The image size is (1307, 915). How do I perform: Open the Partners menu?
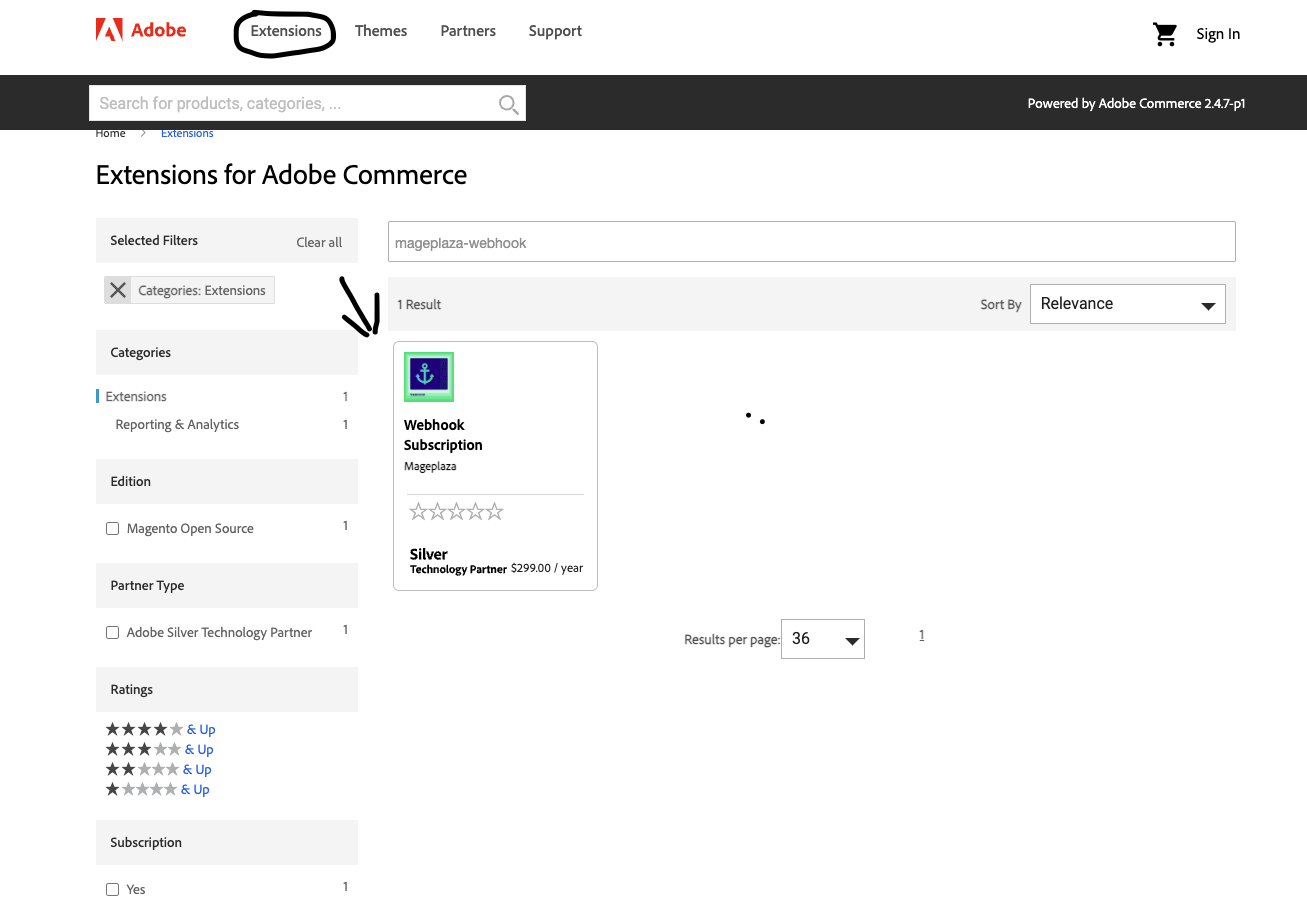pyautogui.click(x=468, y=31)
